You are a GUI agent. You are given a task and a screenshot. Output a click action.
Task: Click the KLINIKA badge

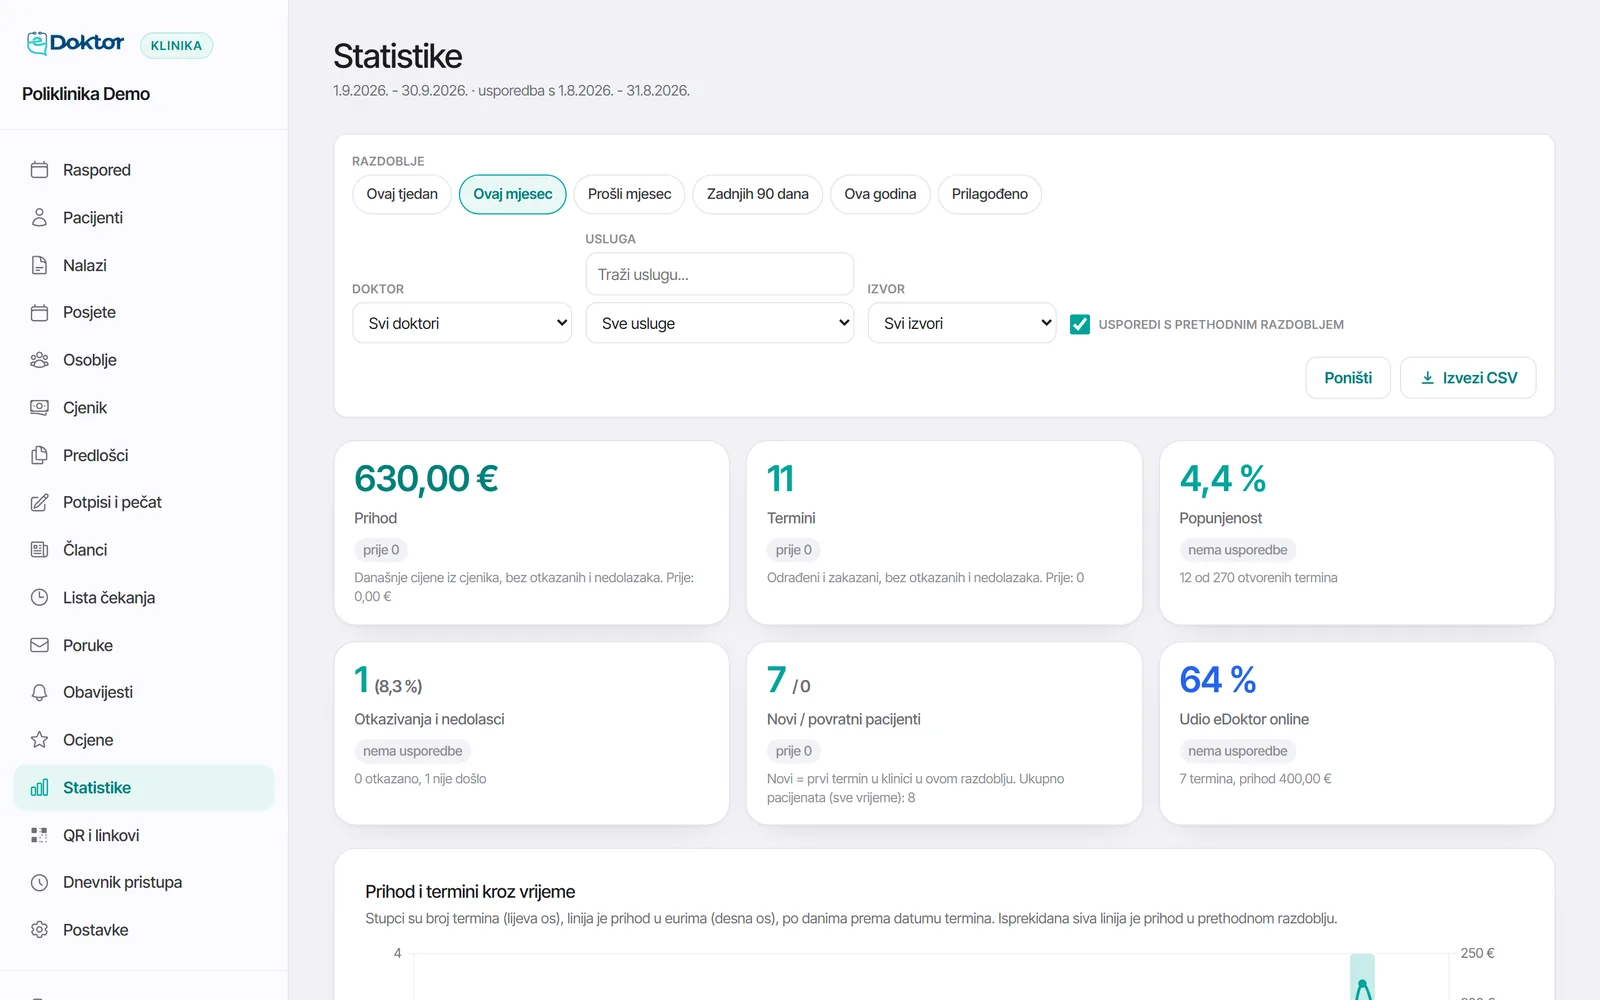[176, 45]
